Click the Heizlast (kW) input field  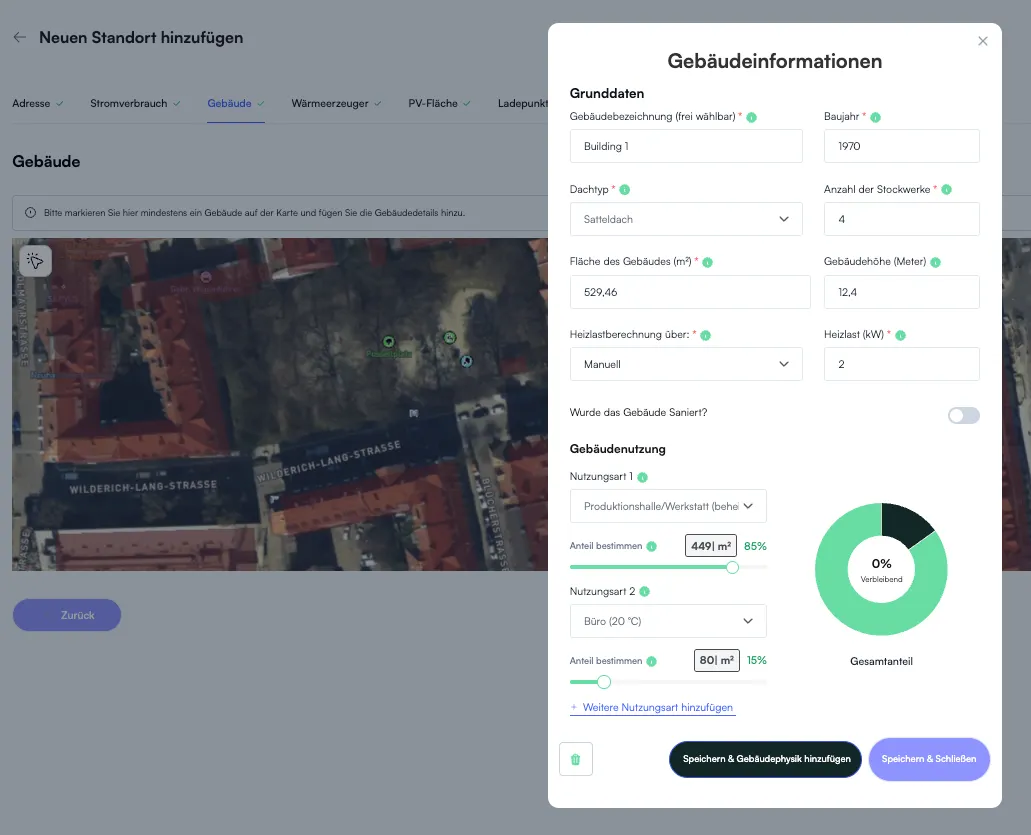tap(901, 364)
